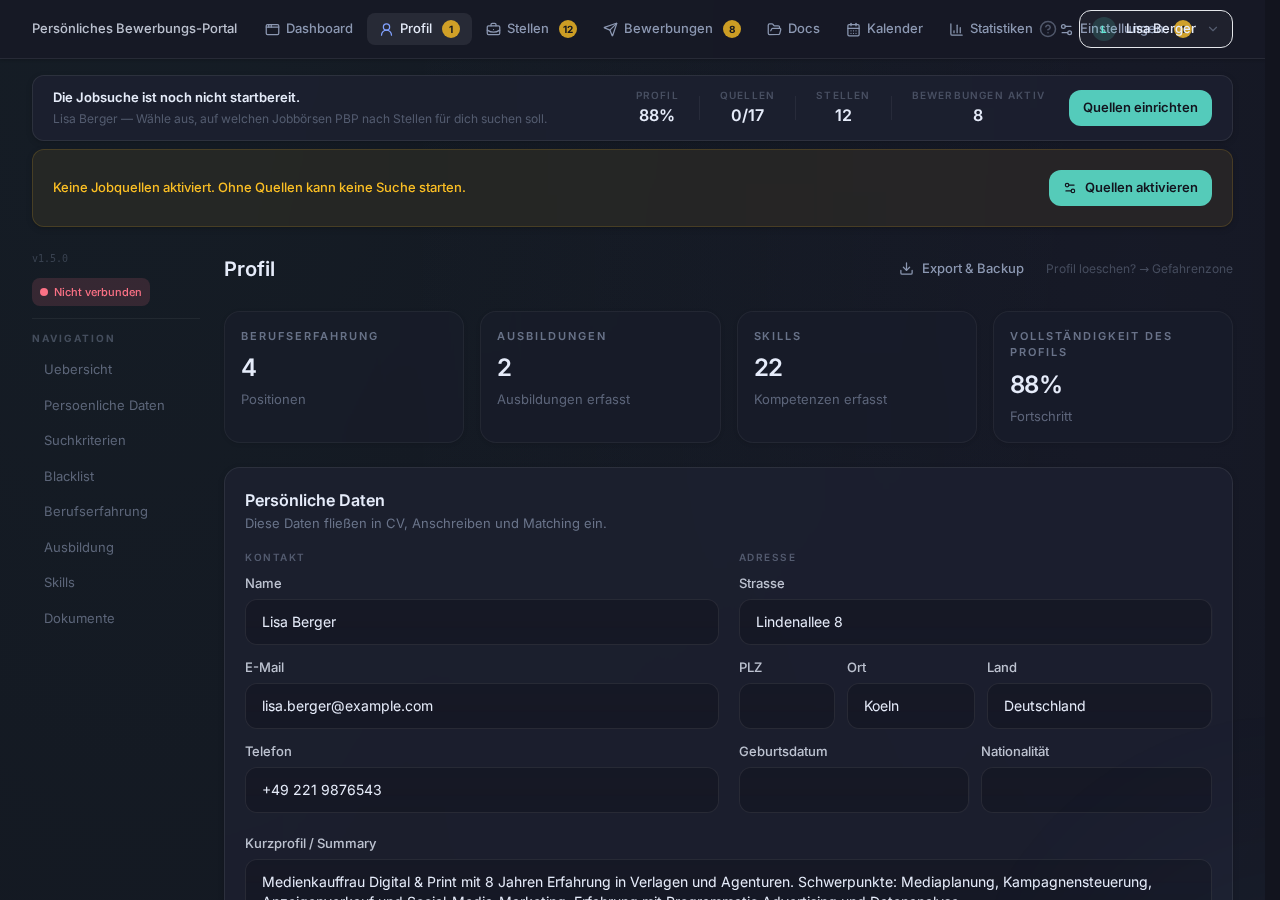
Task: Click the Kurzprofil / Summary text area
Action: coord(728,880)
